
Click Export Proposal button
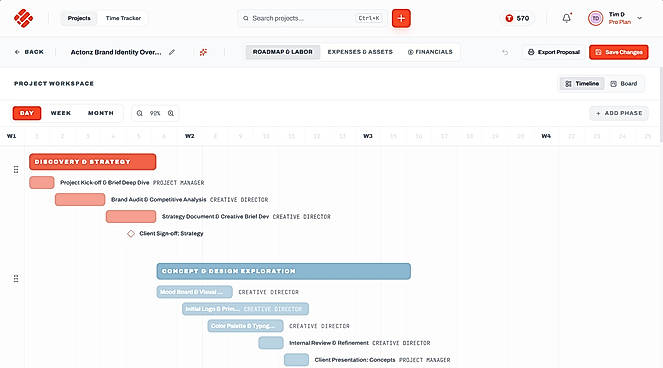[554, 52]
